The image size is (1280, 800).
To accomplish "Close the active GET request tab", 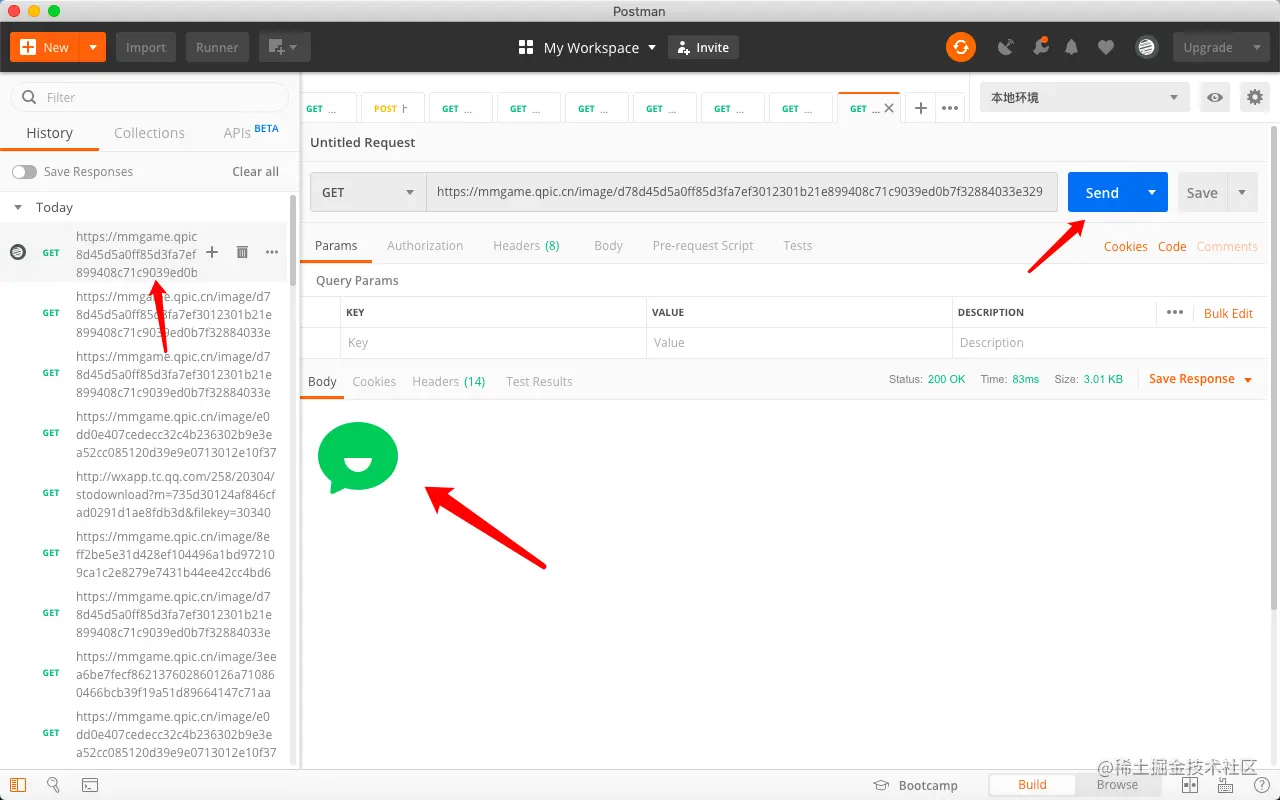I will tap(889, 108).
